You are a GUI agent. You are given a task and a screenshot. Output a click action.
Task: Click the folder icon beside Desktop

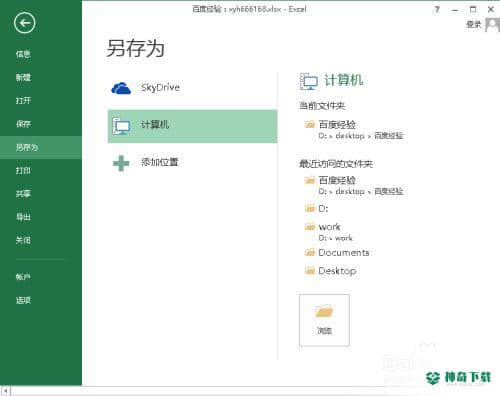click(310, 271)
